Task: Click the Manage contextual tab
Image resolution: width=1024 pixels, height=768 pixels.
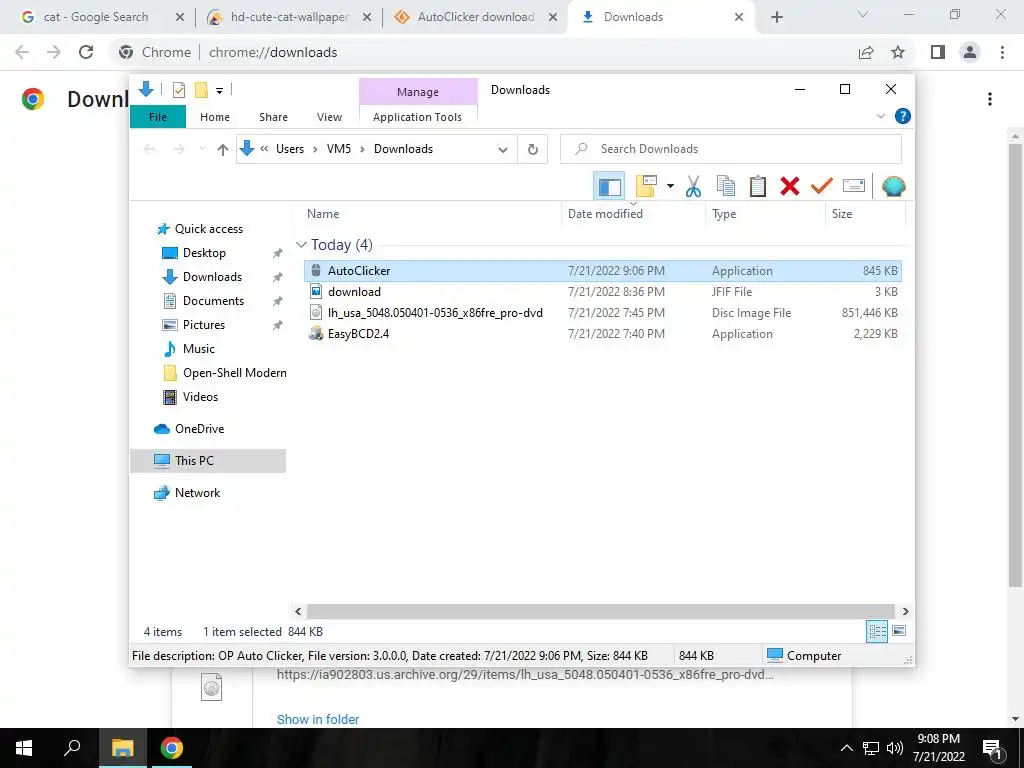Action: (418, 92)
